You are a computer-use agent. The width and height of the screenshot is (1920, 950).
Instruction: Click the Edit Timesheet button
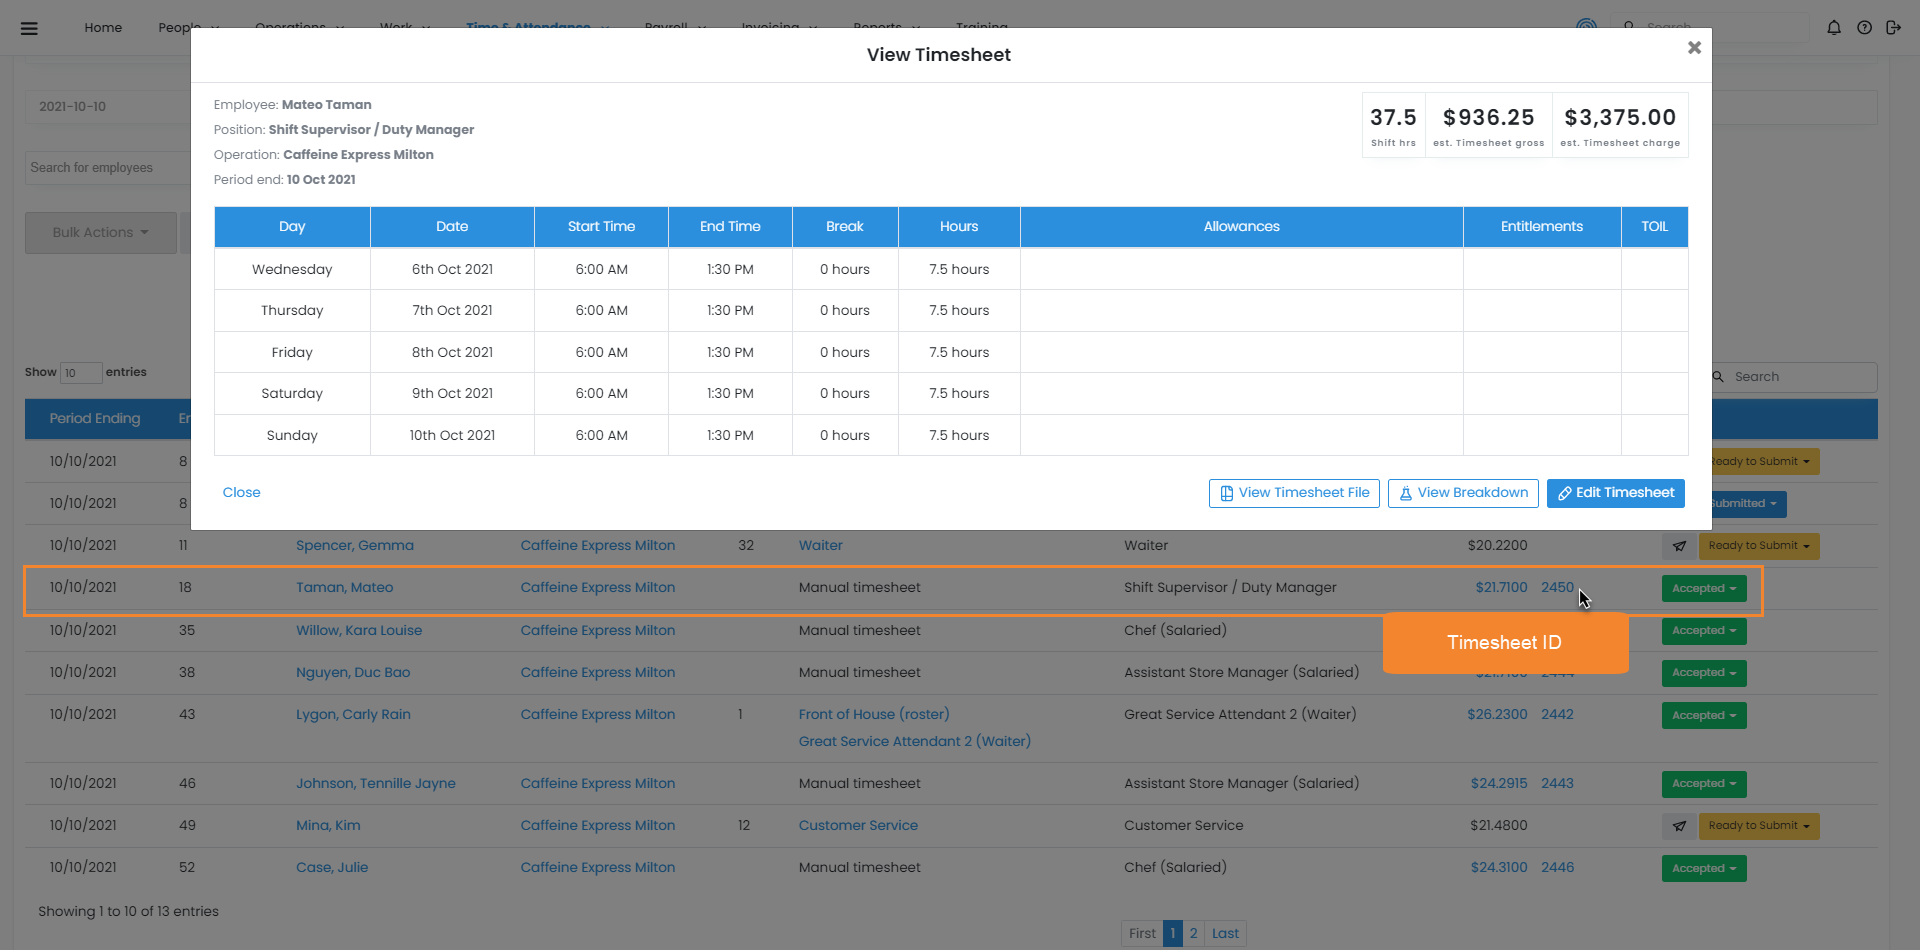(x=1616, y=493)
